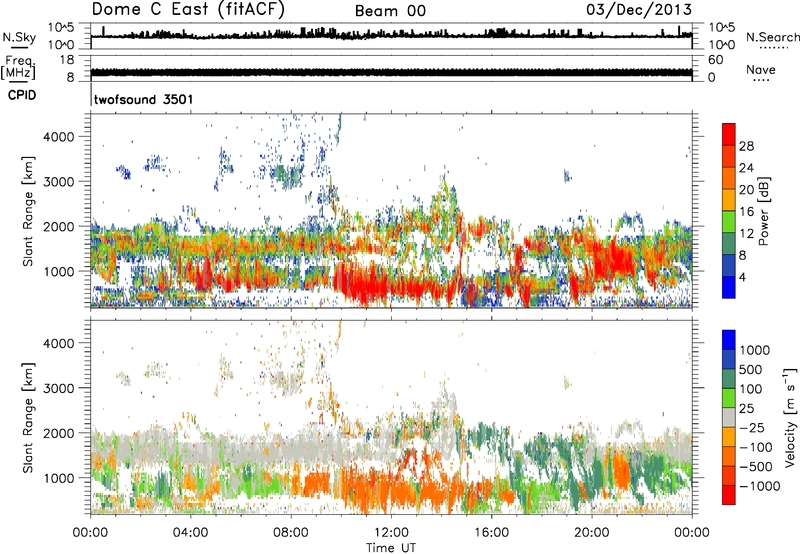The image size is (800, 554).
Task: Click the '-1000' tick on the Velocity scale
Action: [x=760, y=486]
